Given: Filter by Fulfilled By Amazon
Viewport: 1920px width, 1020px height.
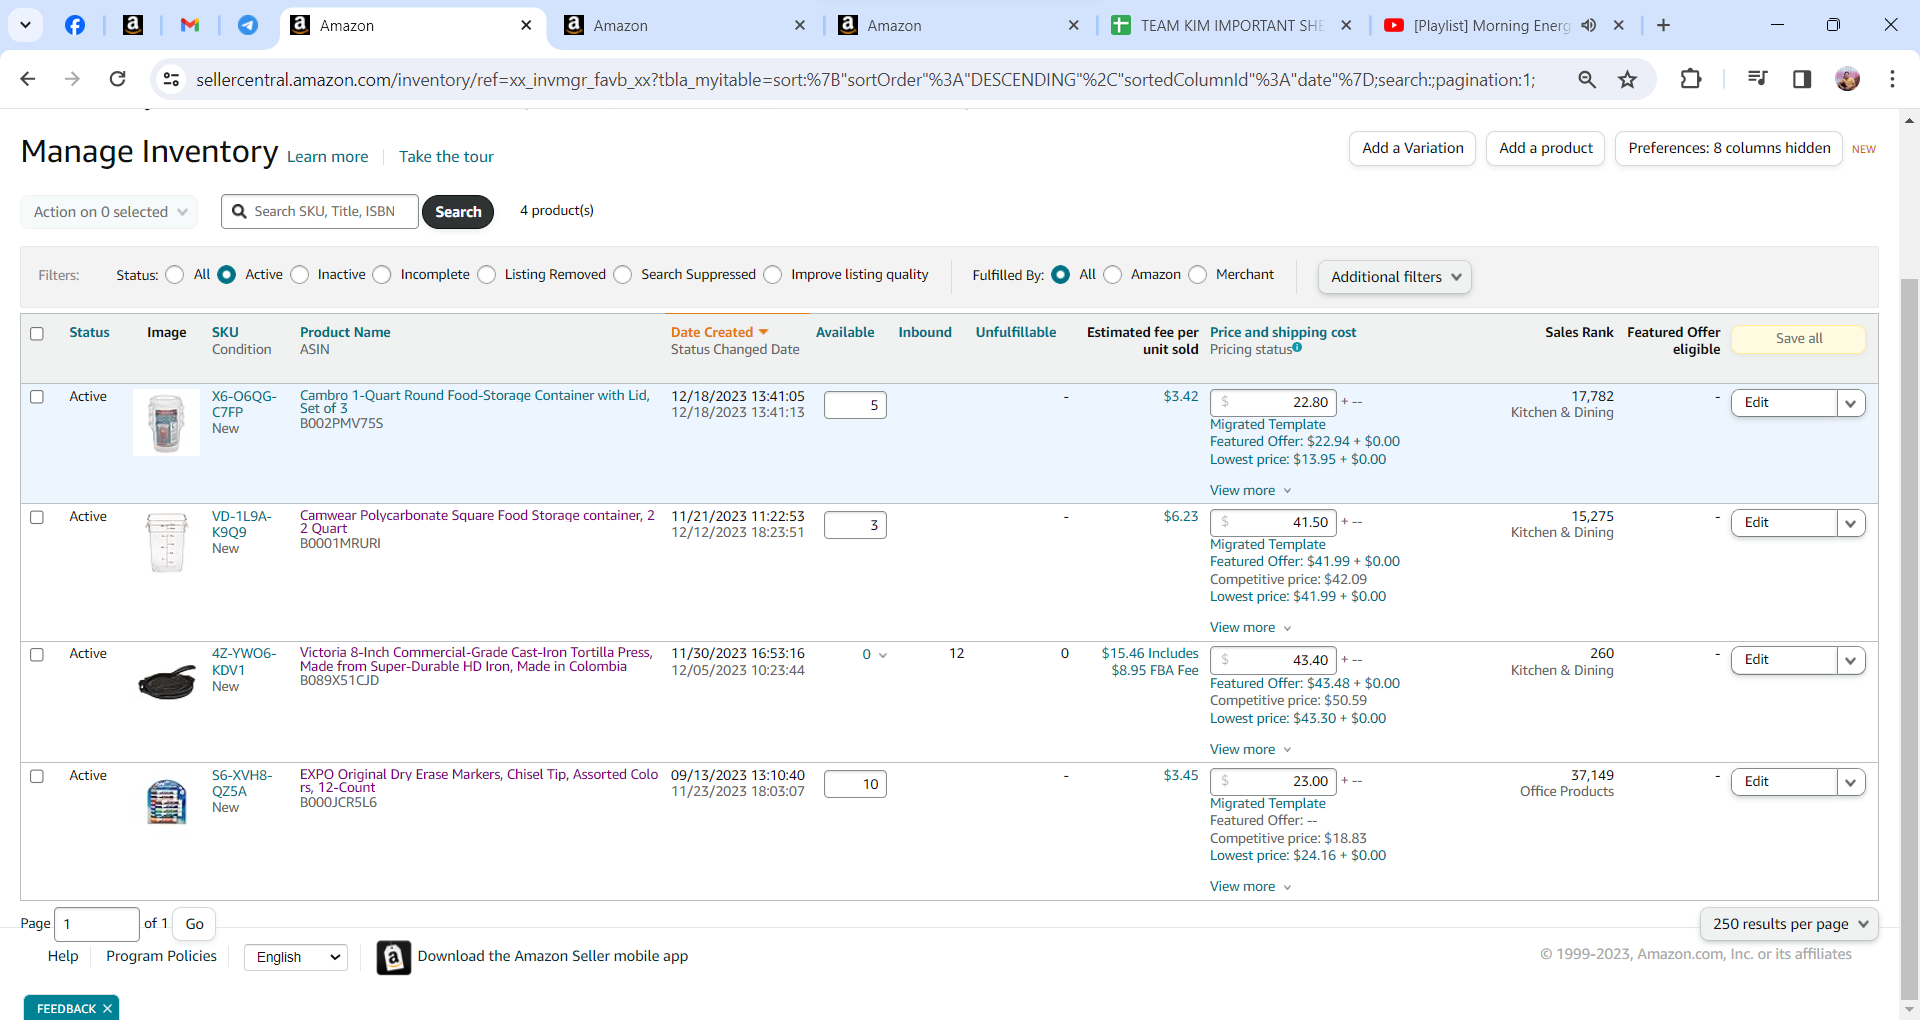Looking at the screenshot, I should [x=1113, y=274].
